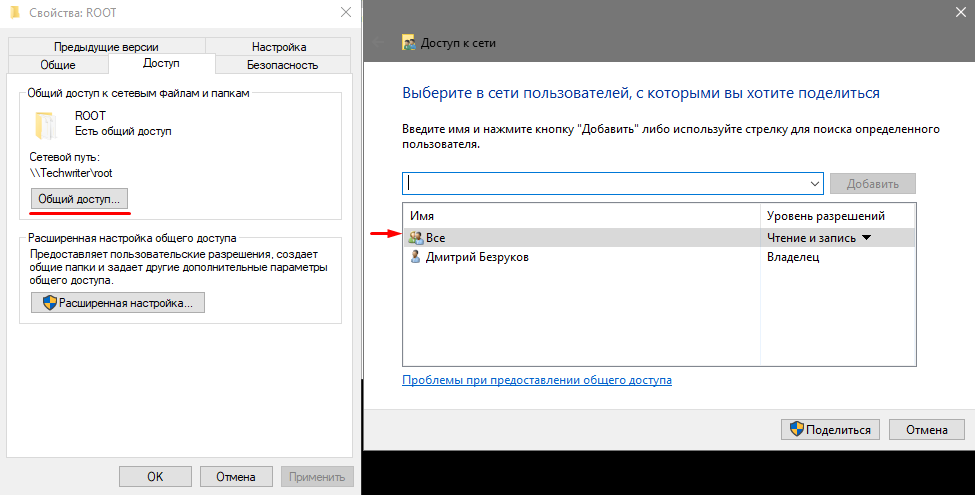Confirm properties with the OK button
The image size is (975, 495).
click(x=155, y=477)
